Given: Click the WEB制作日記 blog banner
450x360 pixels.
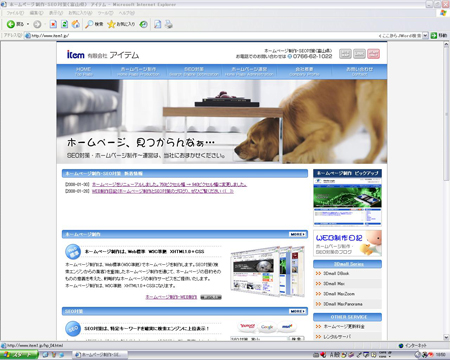Looking at the screenshot, I should [x=347, y=243].
